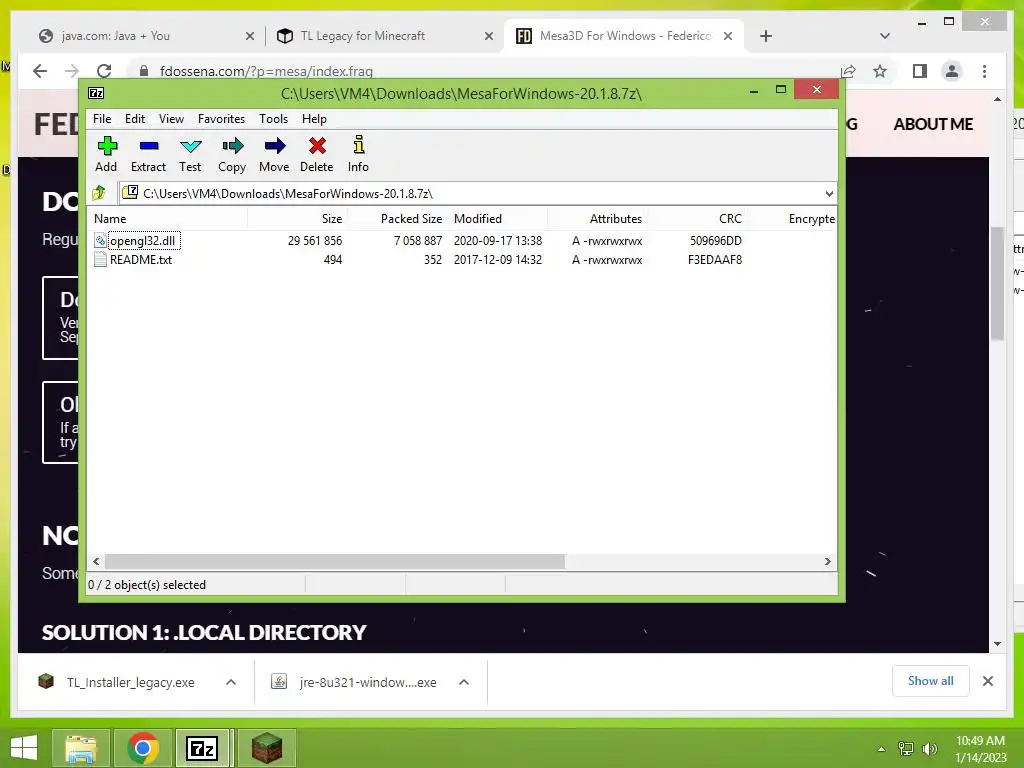Expand the 7-Zip address path dropdown
The image size is (1024, 768).
click(x=829, y=193)
